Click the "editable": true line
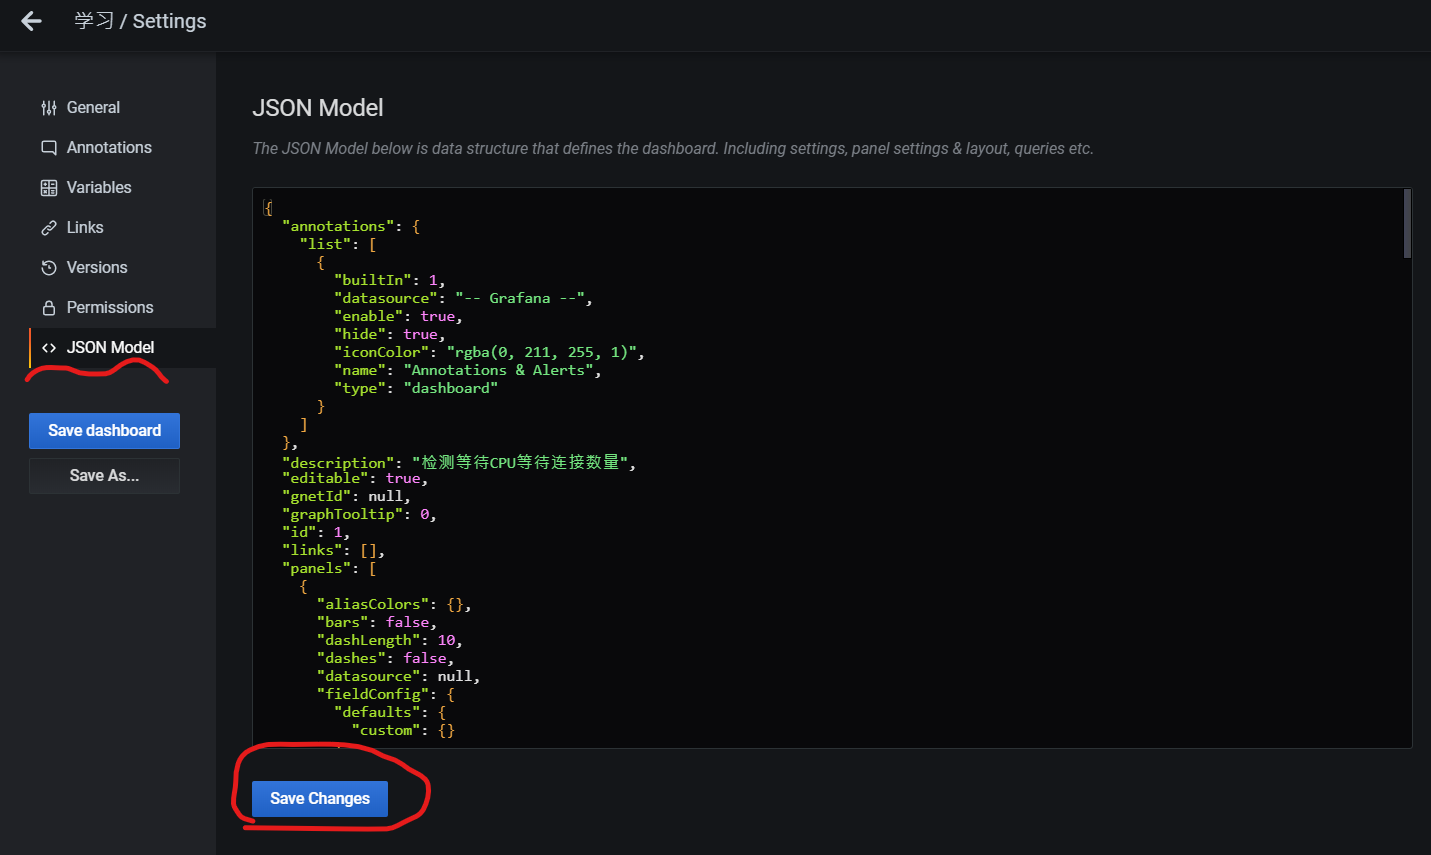This screenshot has width=1431, height=855. (355, 478)
